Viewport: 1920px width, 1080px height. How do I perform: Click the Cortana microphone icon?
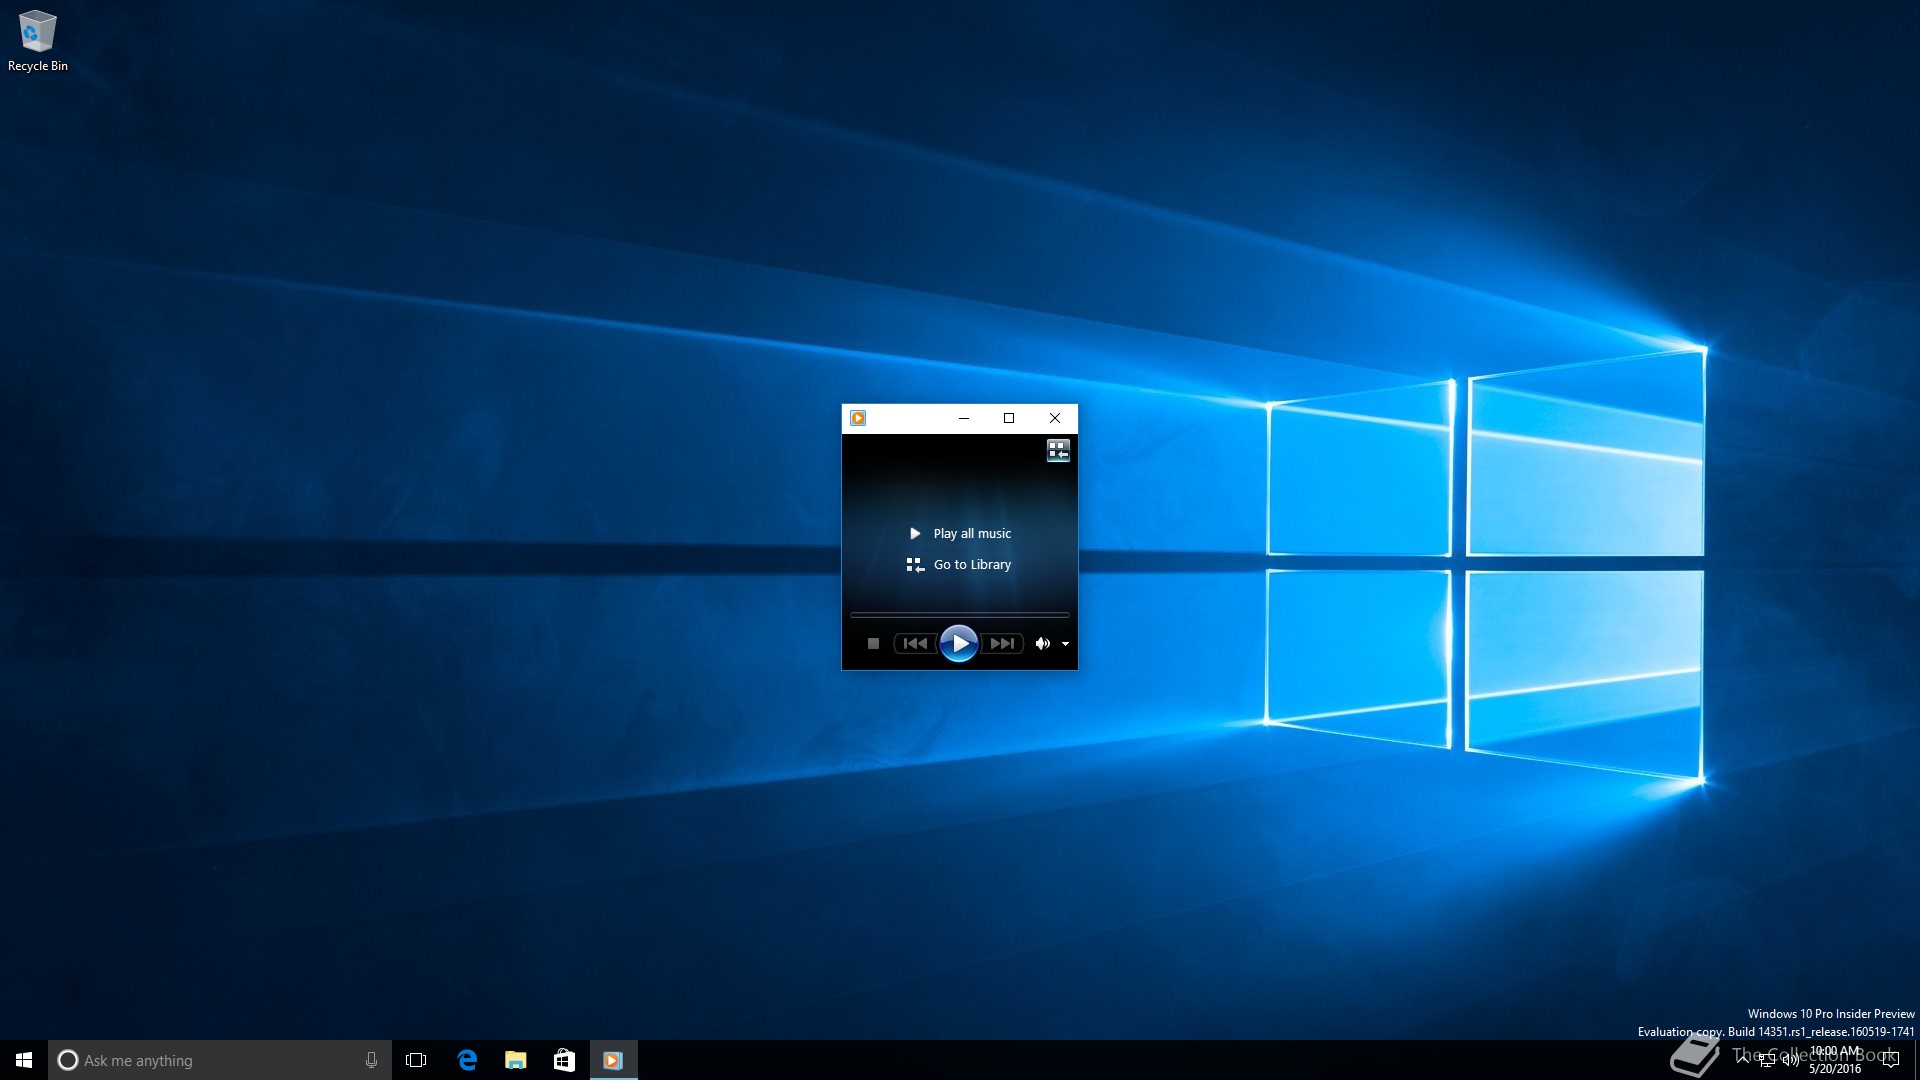(x=371, y=1060)
